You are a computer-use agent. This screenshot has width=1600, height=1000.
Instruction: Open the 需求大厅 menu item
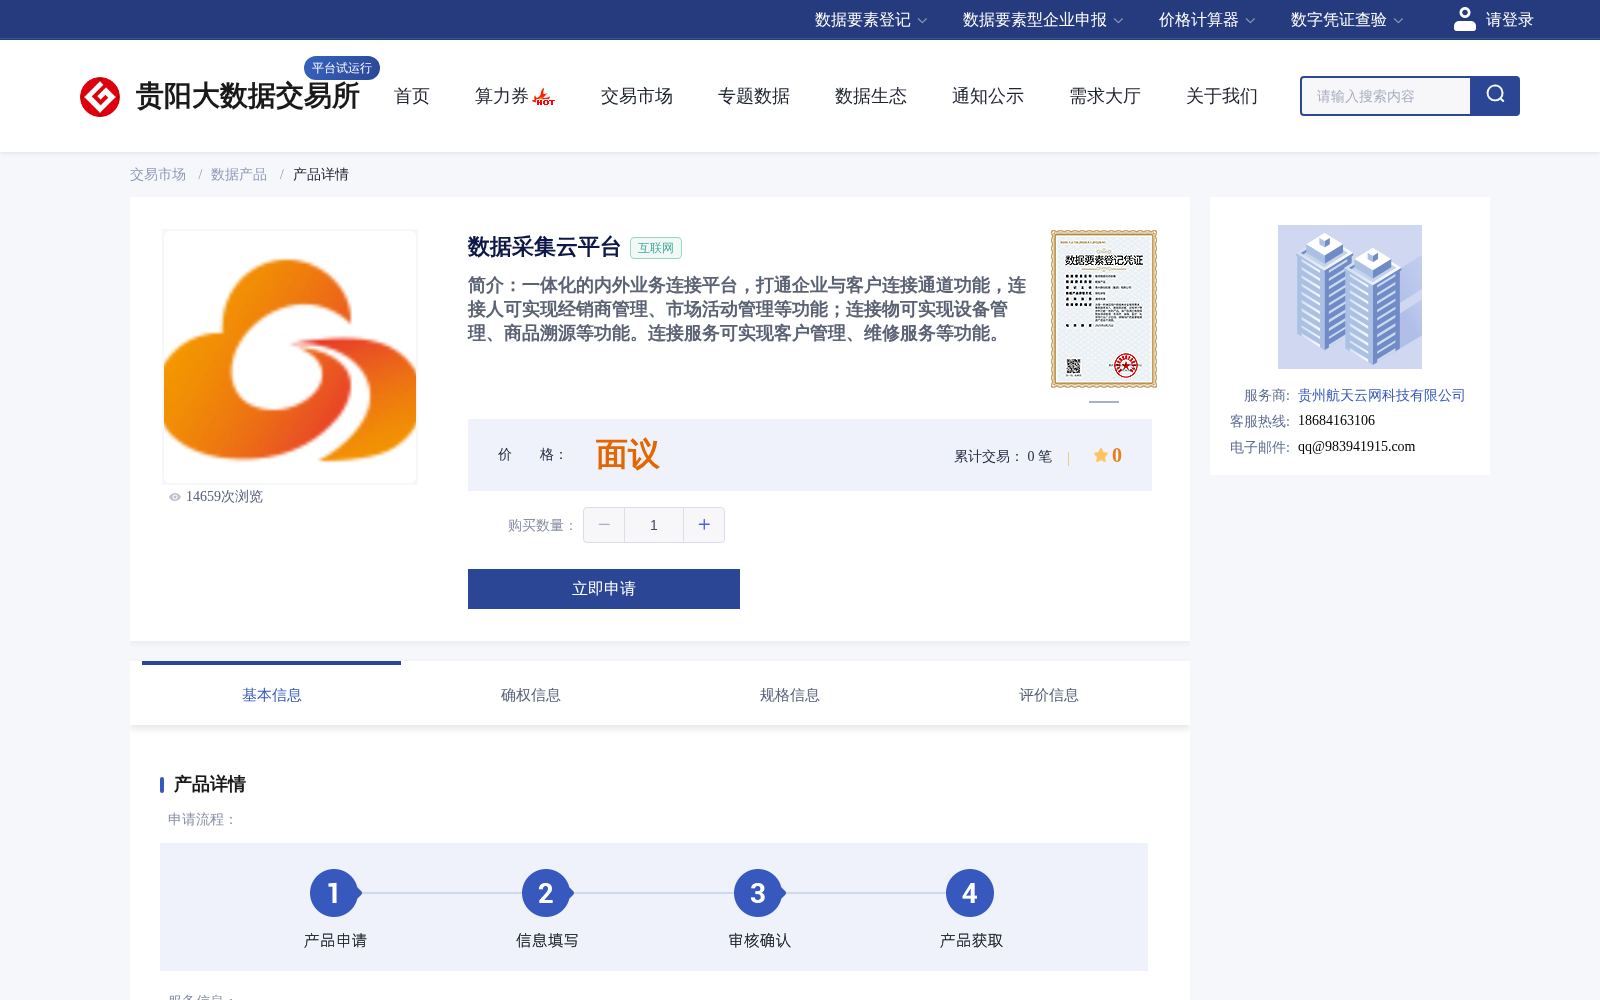[1105, 96]
